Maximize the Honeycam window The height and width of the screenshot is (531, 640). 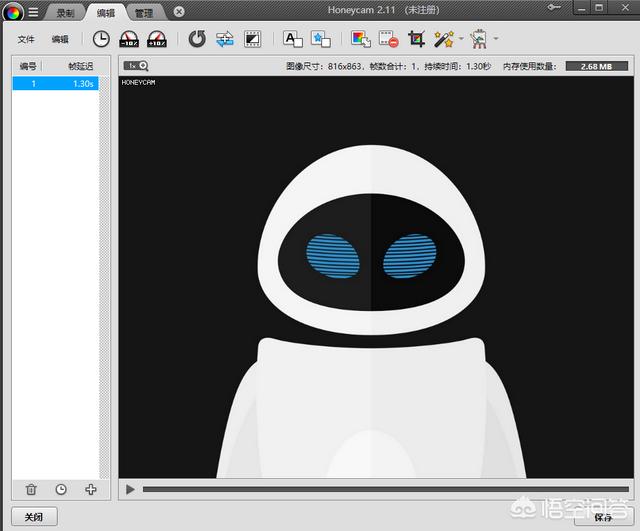tap(599, 8)
